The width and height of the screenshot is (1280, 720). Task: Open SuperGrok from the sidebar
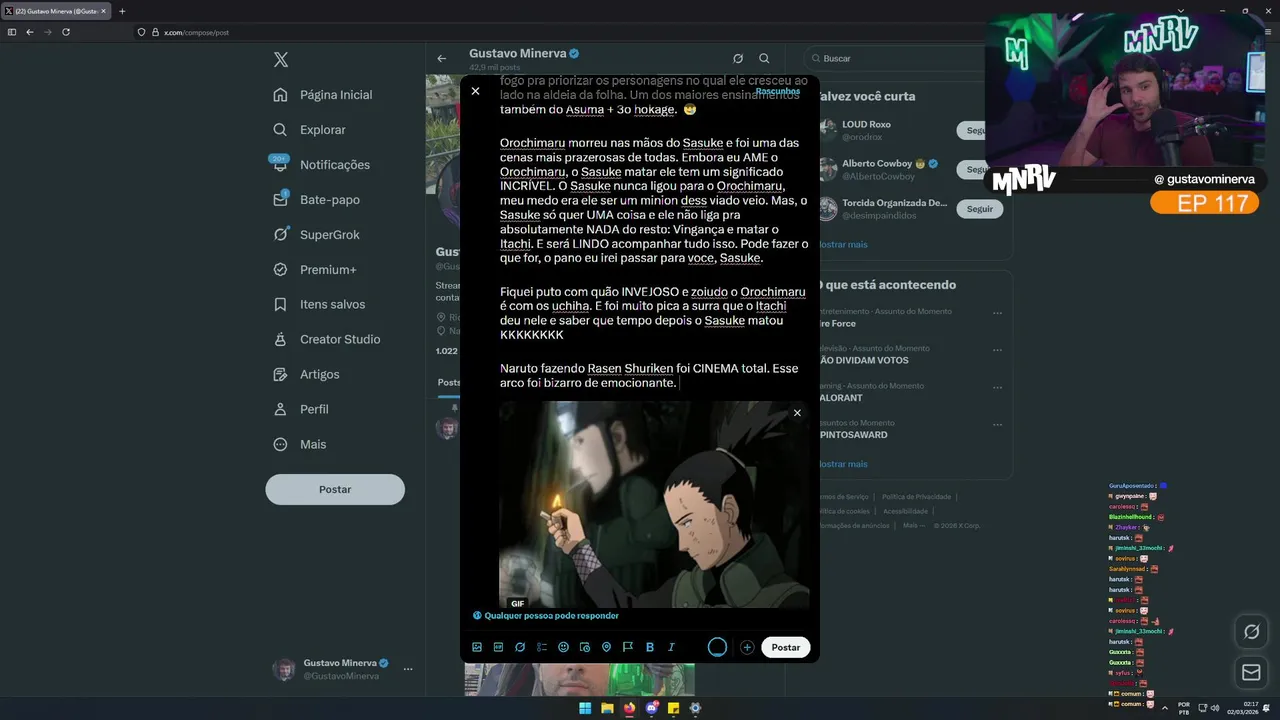[316, 235]
